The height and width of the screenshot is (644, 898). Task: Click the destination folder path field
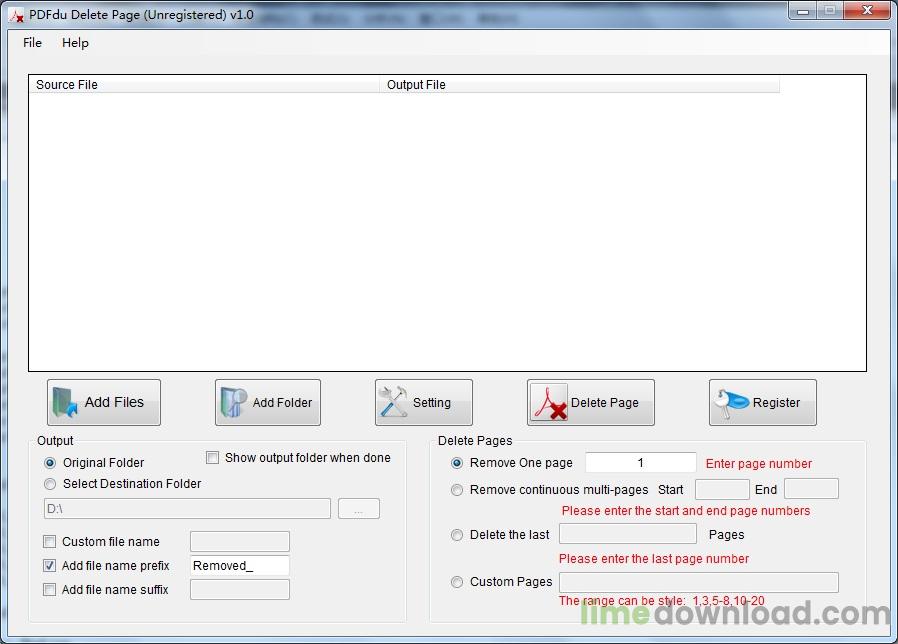[187, 509]
